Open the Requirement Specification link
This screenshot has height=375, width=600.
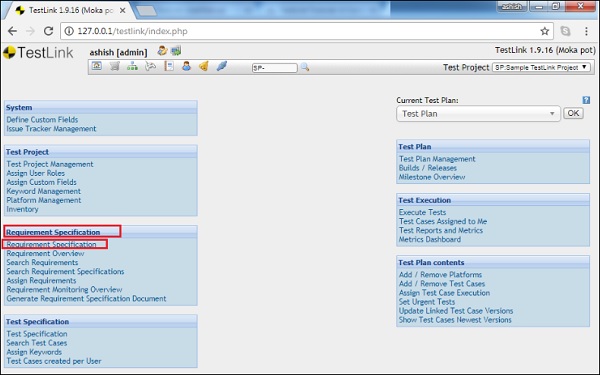(51, 244)
